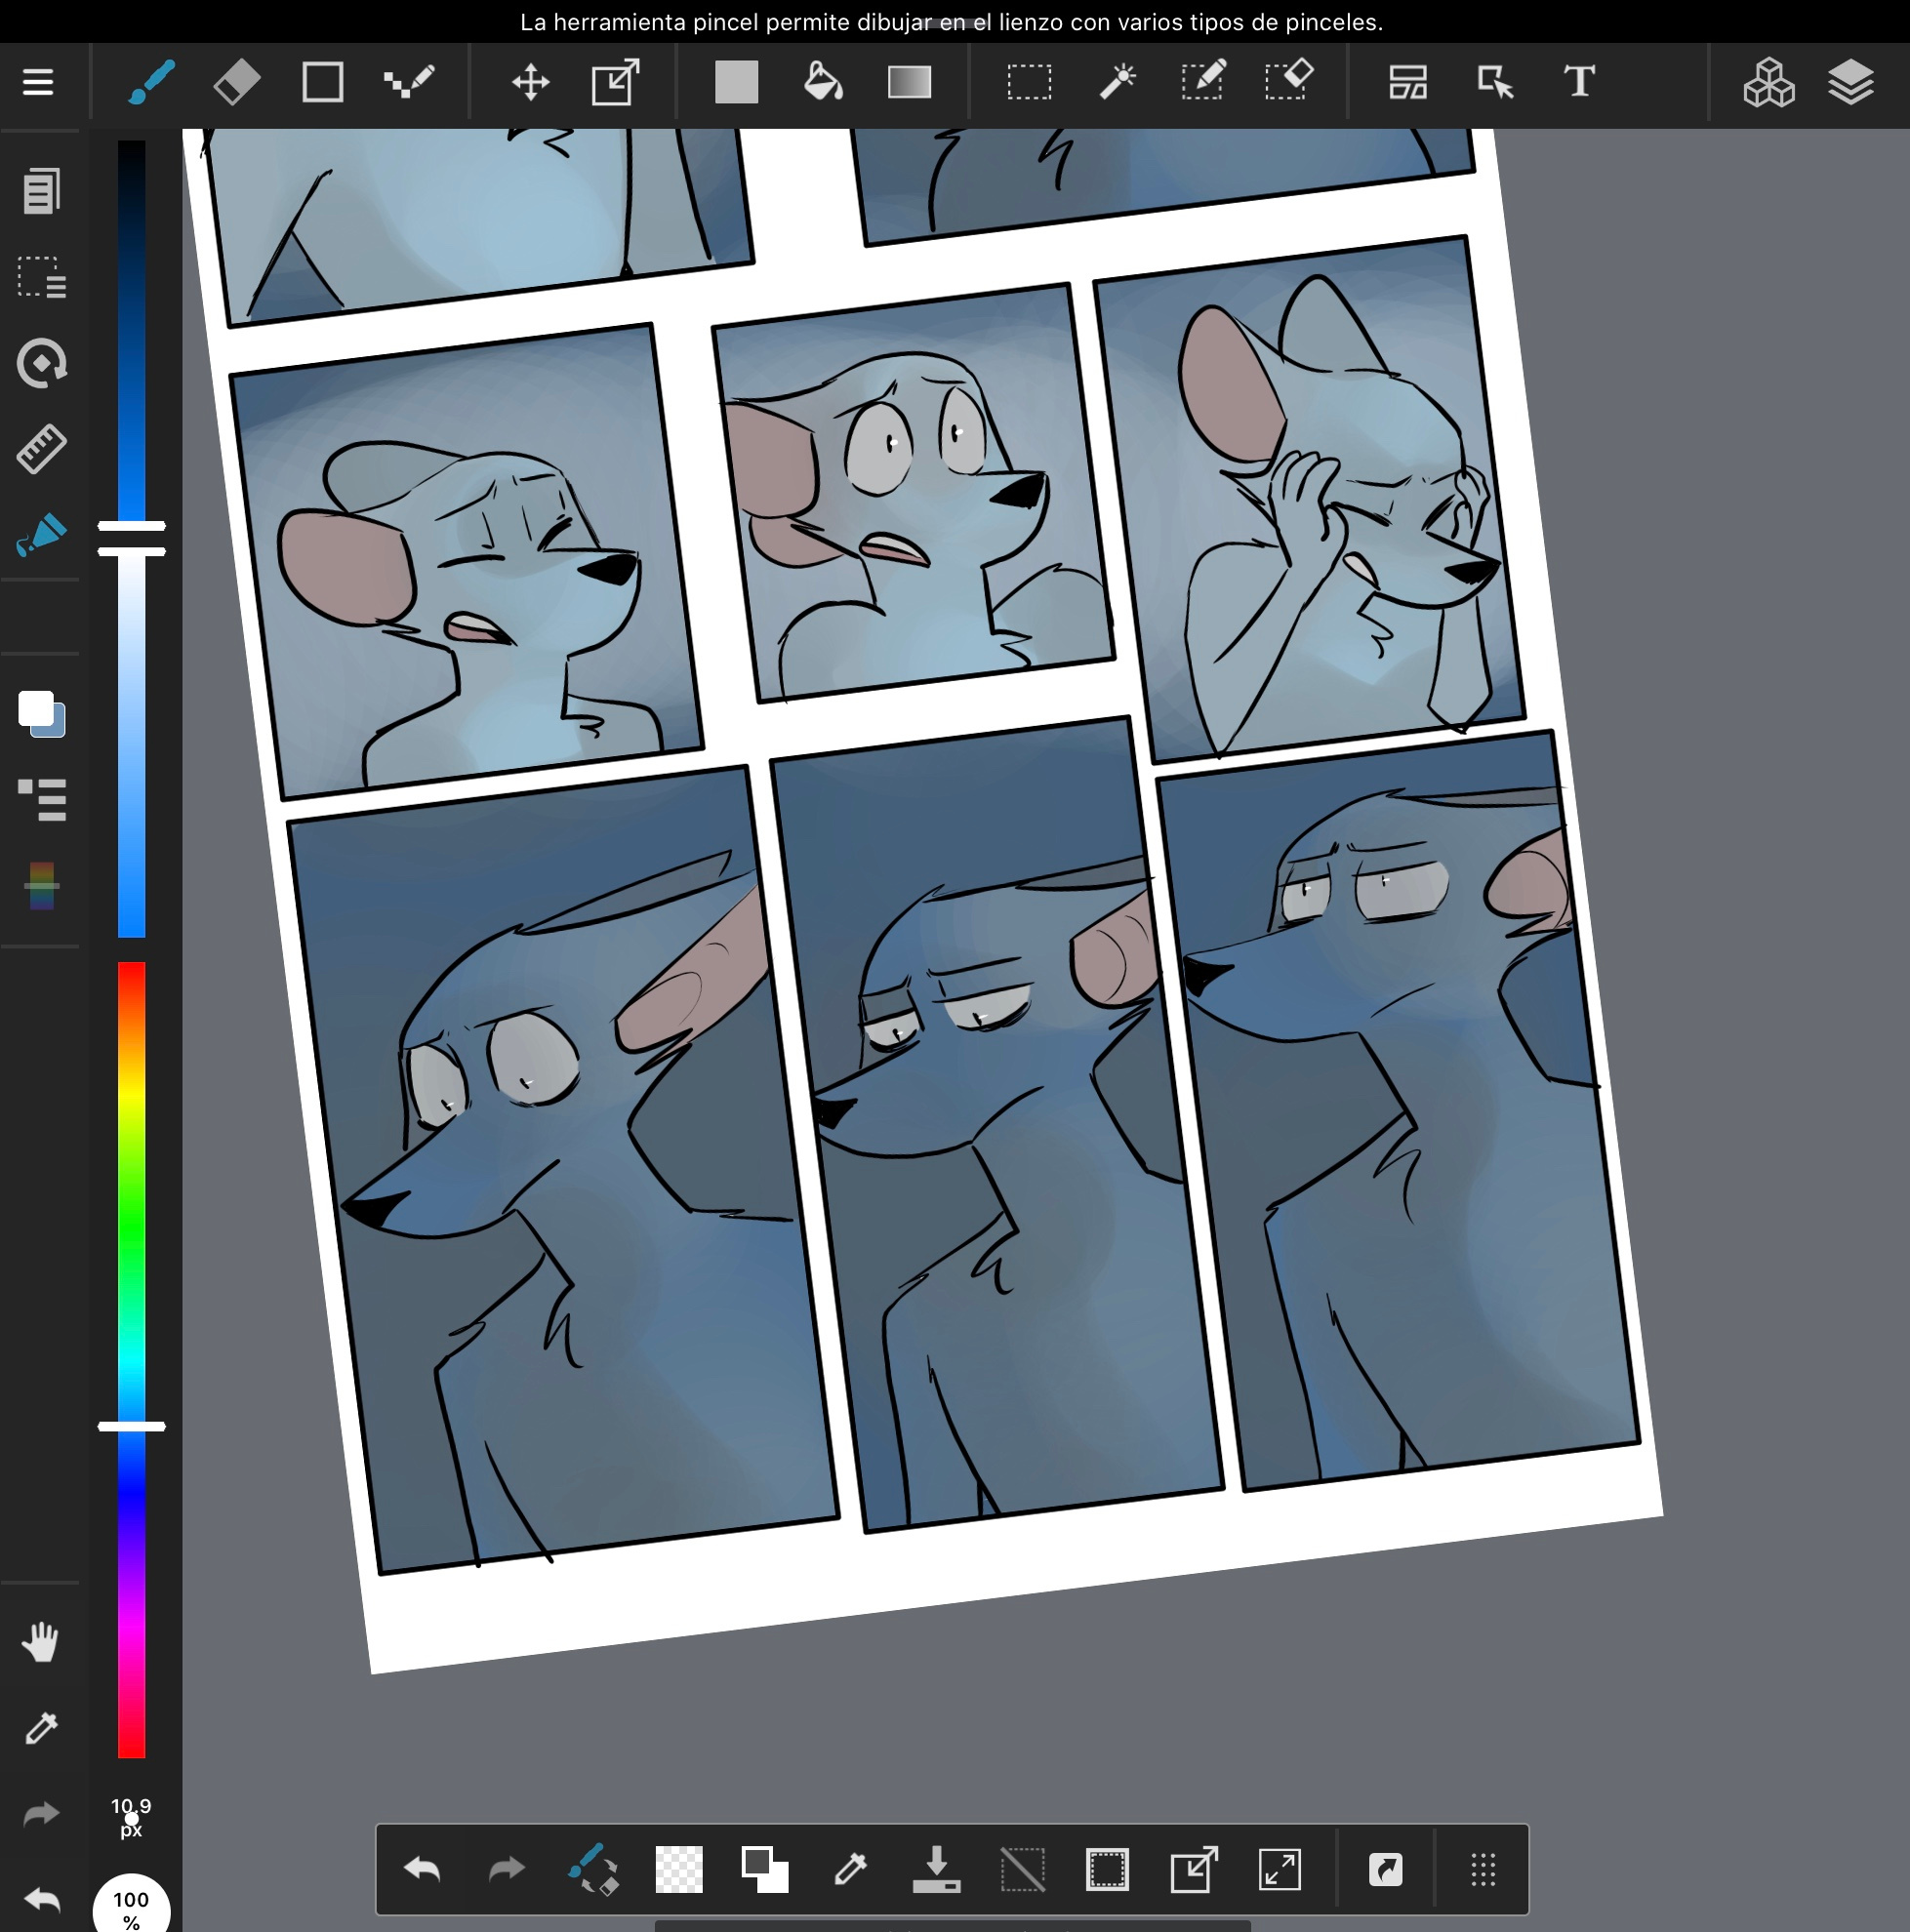Viewport: 1910px width, 1932px height.
Task: Click the foreground color swatch
Action: (36, 708)
